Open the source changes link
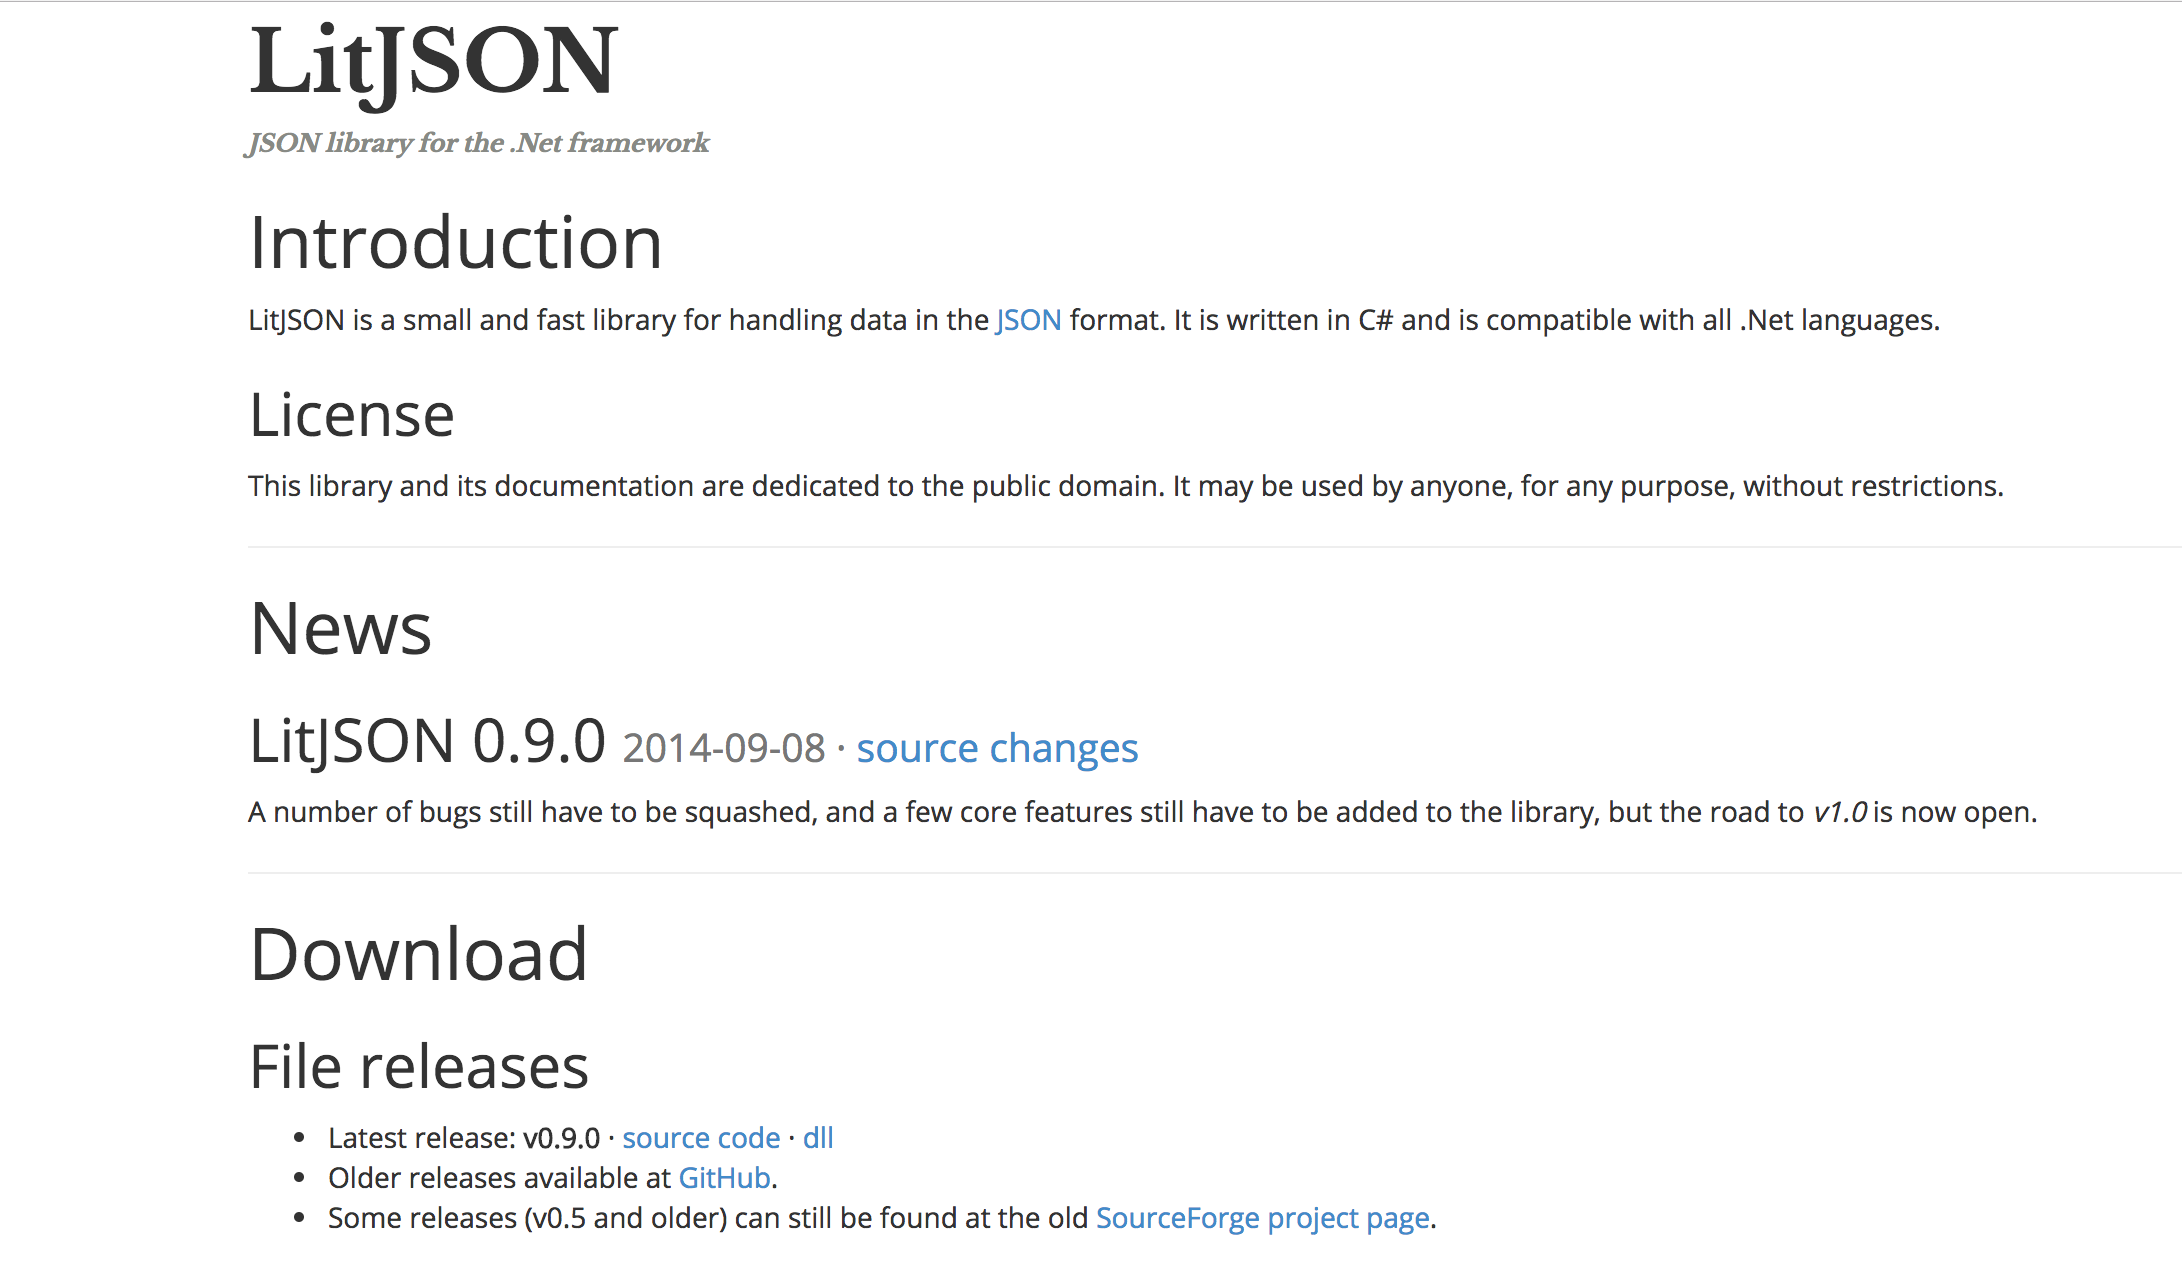 [997, 748]
